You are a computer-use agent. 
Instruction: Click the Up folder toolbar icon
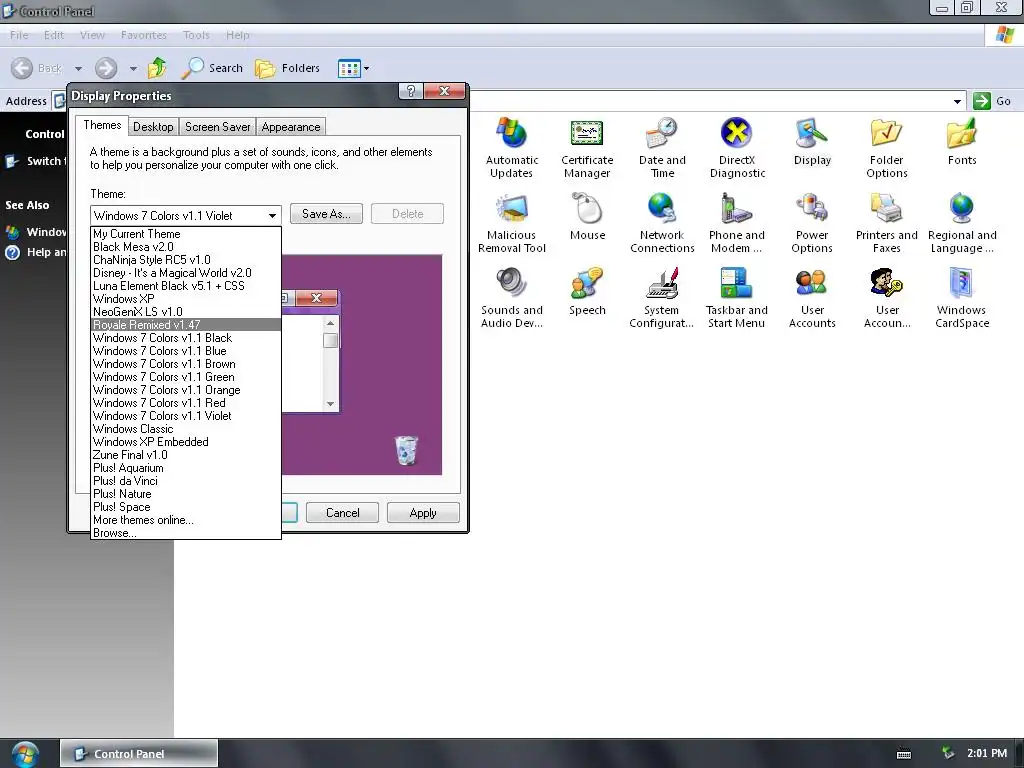(x=157, y=67)
